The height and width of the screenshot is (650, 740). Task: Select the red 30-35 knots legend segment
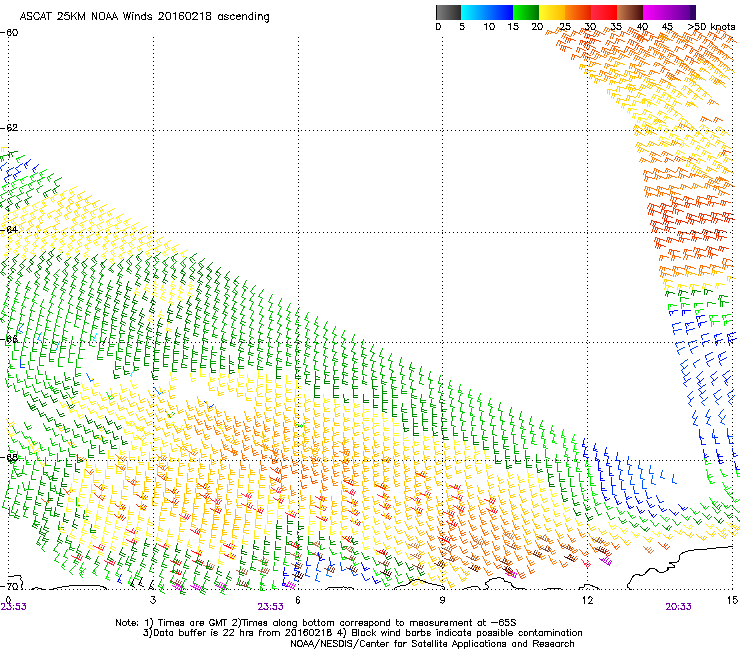point(604,12)
